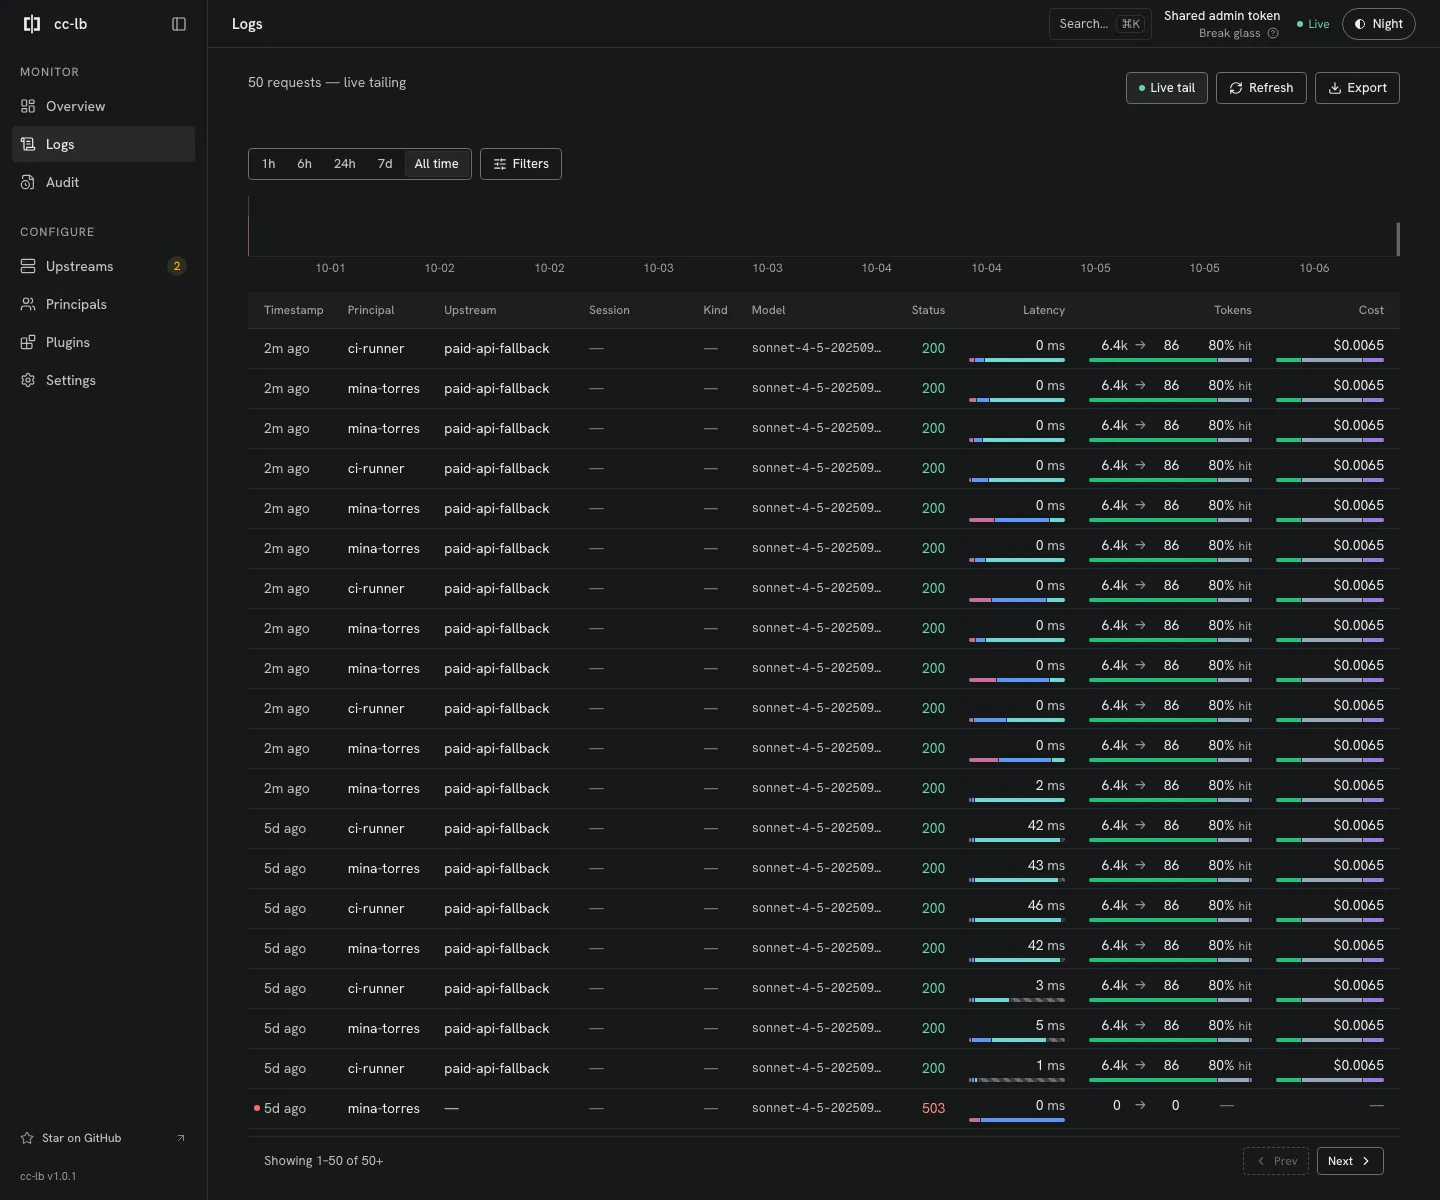Click the 2 ms latency value
The width and height of the screenshot is (1440, 1200).
click(1050, 785)
